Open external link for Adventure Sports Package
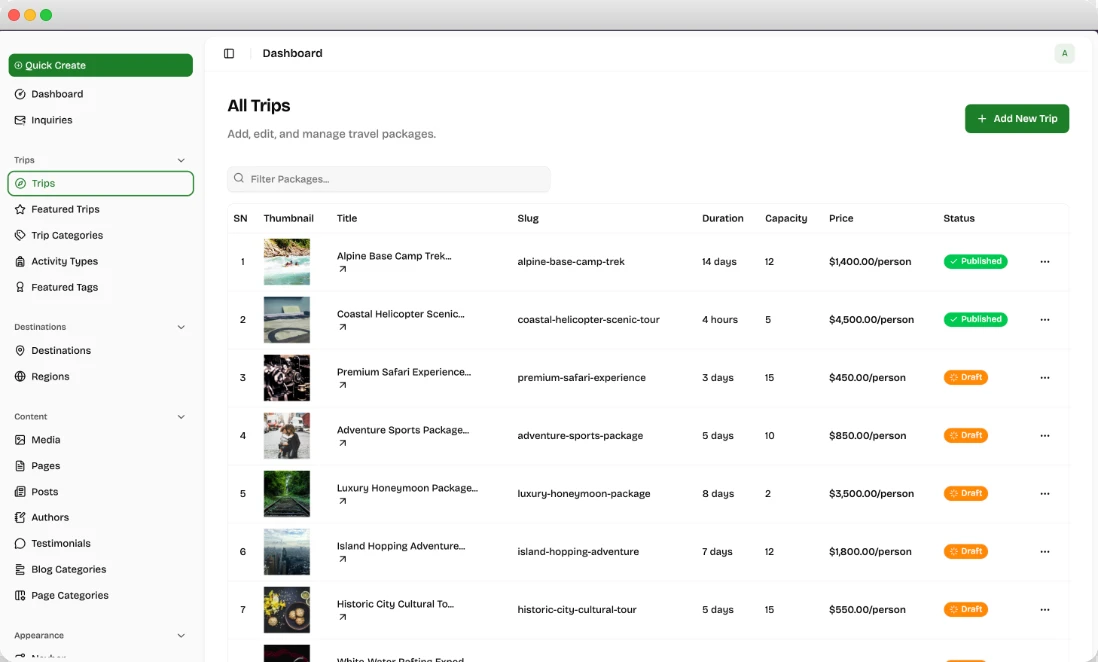Viewport: 1098px width, 662px height. 342,443
